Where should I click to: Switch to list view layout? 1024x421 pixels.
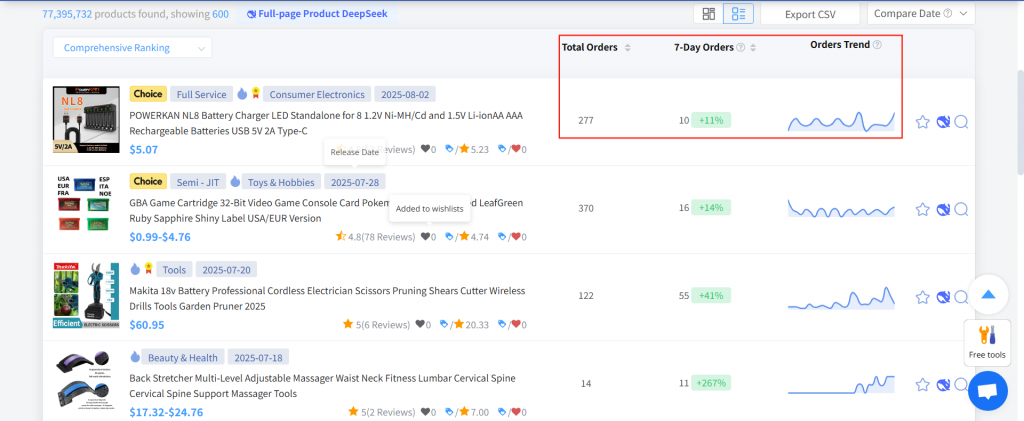(x=739, y=14)
